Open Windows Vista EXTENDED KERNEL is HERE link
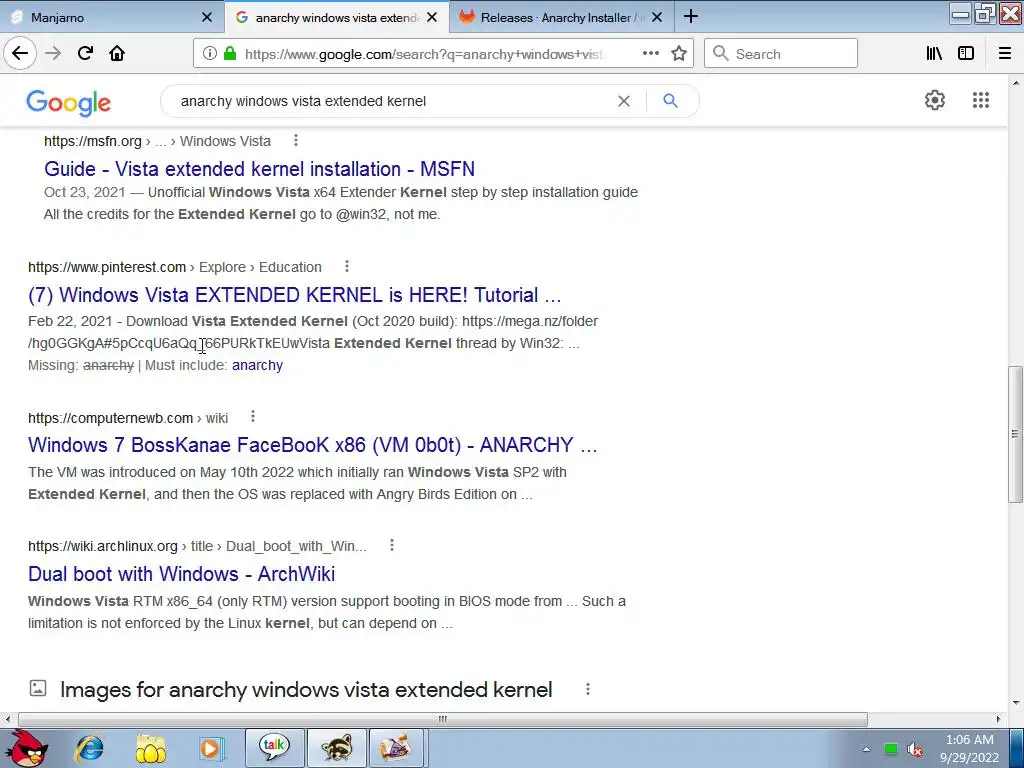This screenshot has width=1024, height=768. click(x=295, y=295)
